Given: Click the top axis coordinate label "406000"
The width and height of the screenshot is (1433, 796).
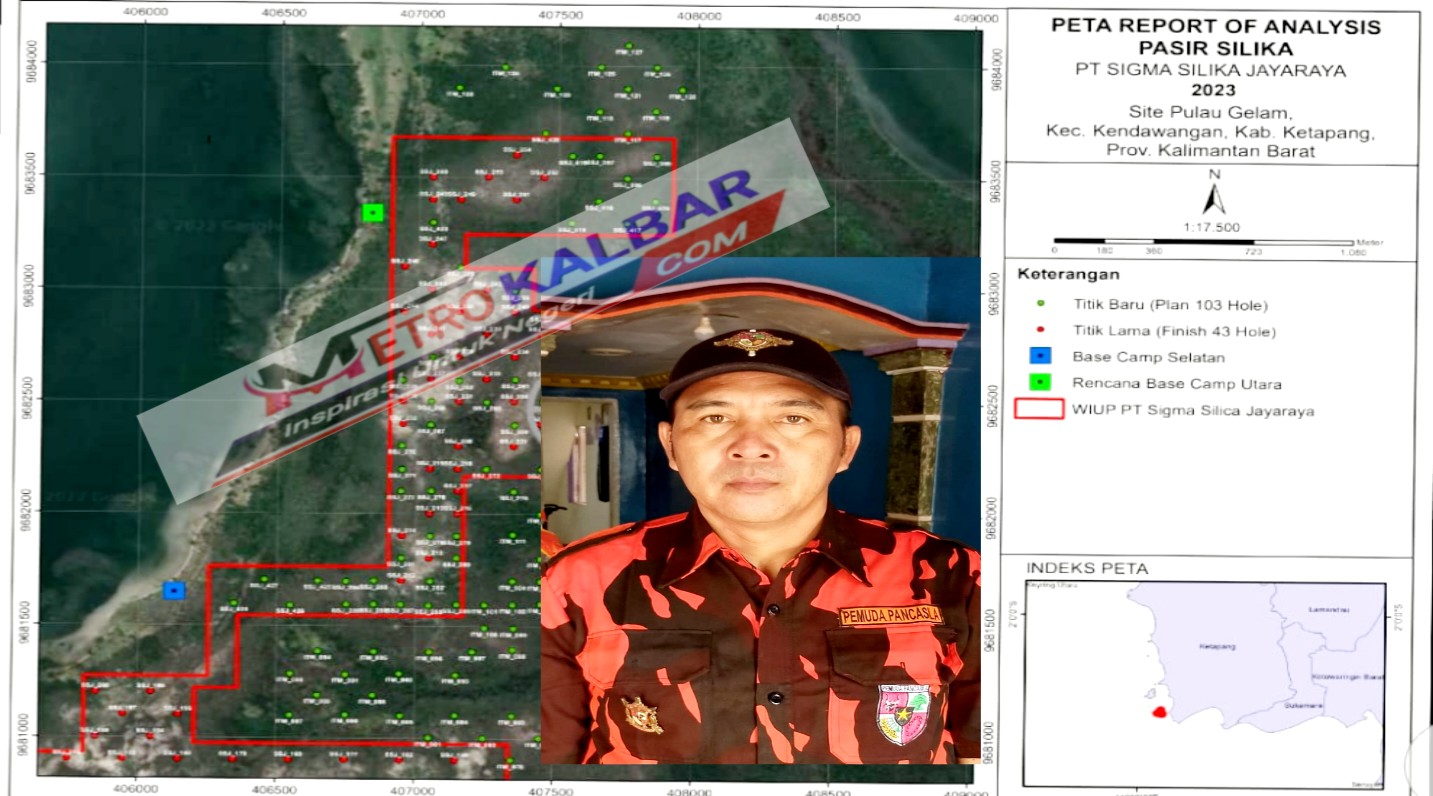Looking at the screenshot, I should coord(145,14).
